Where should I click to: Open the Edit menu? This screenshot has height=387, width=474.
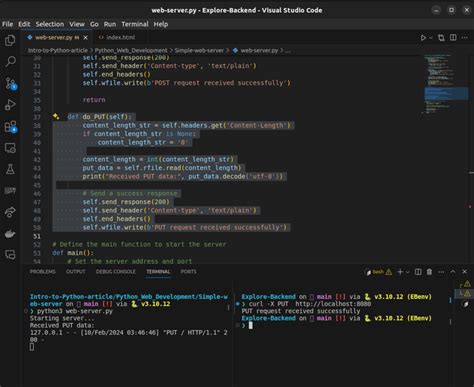click(24, 24)
